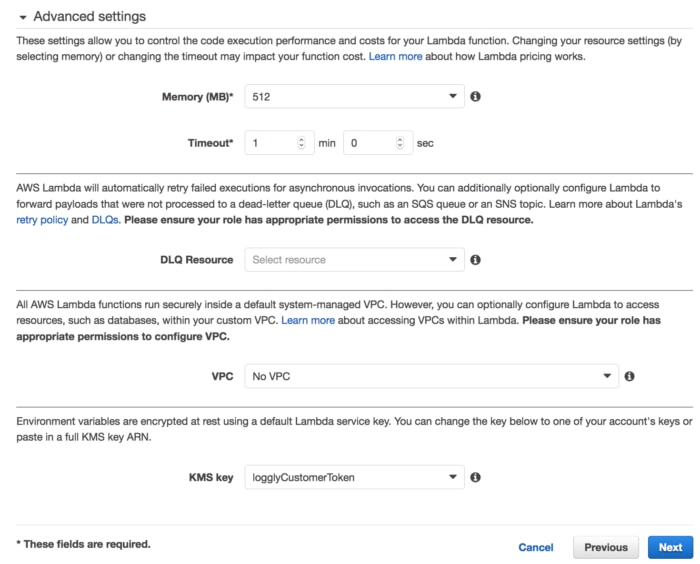This screenshot has height=564, width=700.
Task: Click the info icon next to Memory
Action: point(476,97)
